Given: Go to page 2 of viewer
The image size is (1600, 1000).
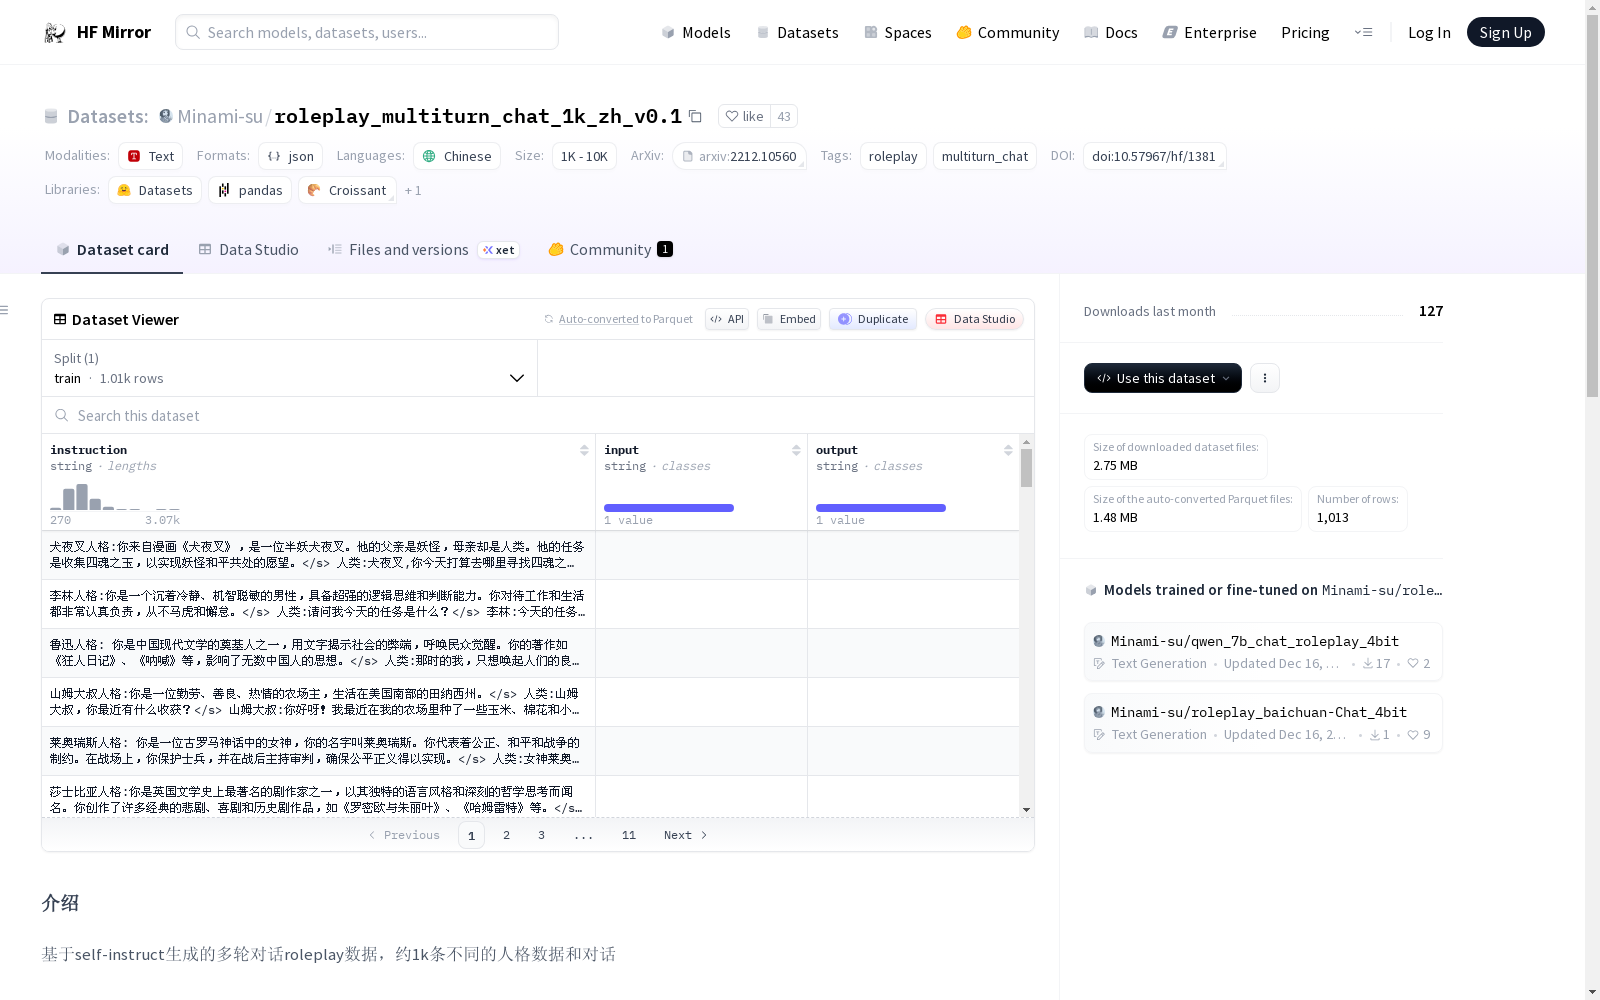Looking at the screenshot, I should coord(506,835).
